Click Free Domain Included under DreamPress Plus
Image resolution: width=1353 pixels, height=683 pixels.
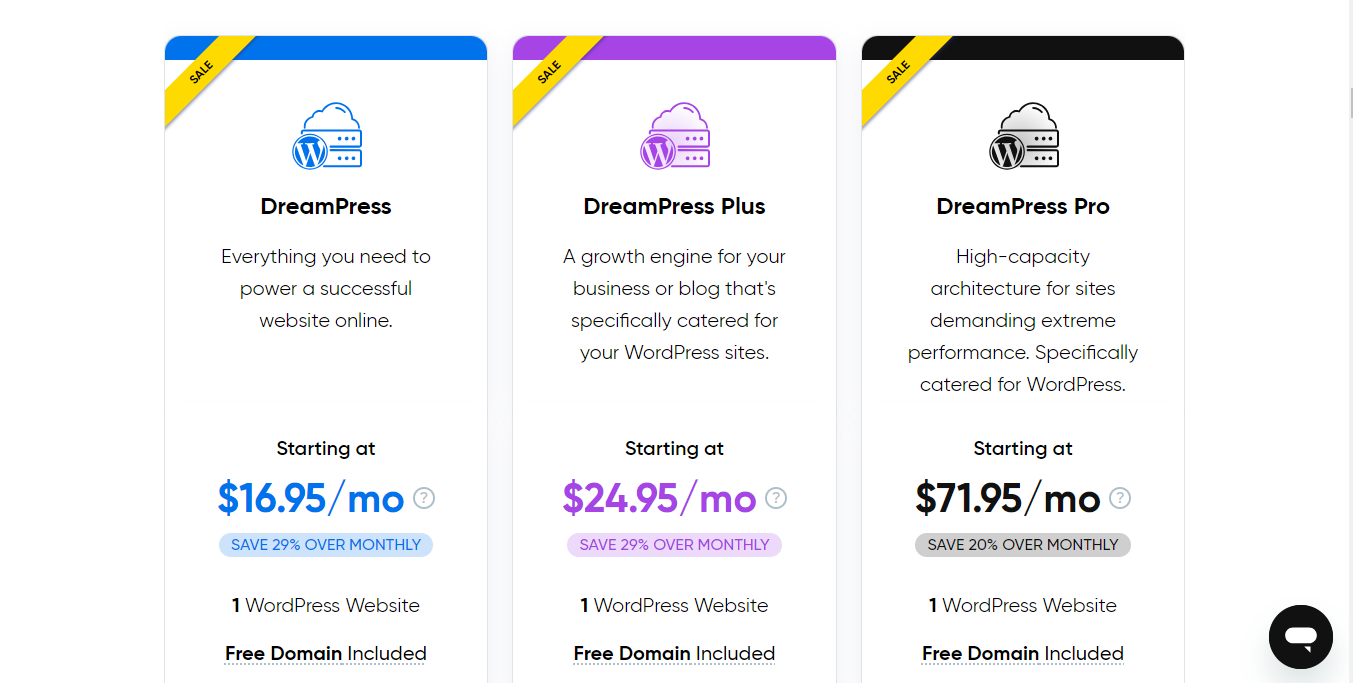coord(674,654)
